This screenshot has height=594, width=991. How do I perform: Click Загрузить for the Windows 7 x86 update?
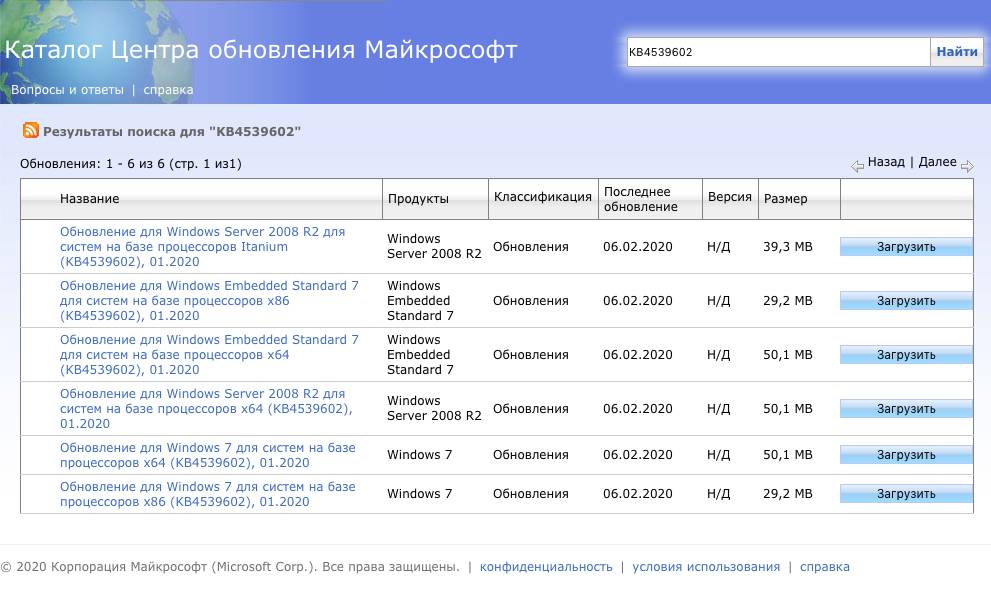[x=906, y=494]
